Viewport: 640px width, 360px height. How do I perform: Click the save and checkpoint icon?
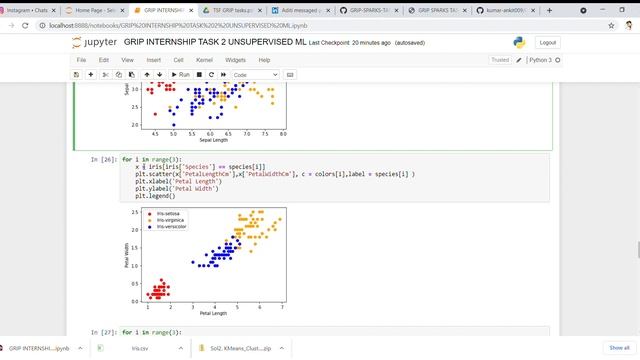(76, 75)
